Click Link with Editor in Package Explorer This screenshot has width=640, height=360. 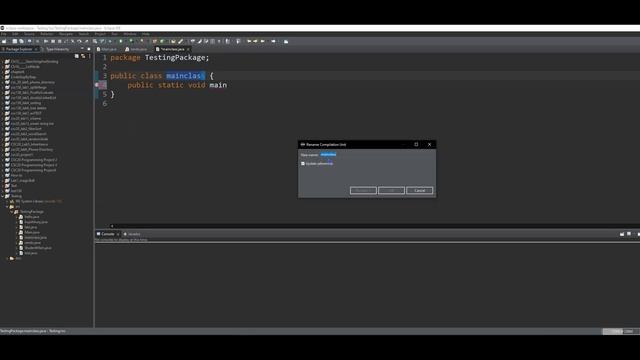(x=83, y=56)
